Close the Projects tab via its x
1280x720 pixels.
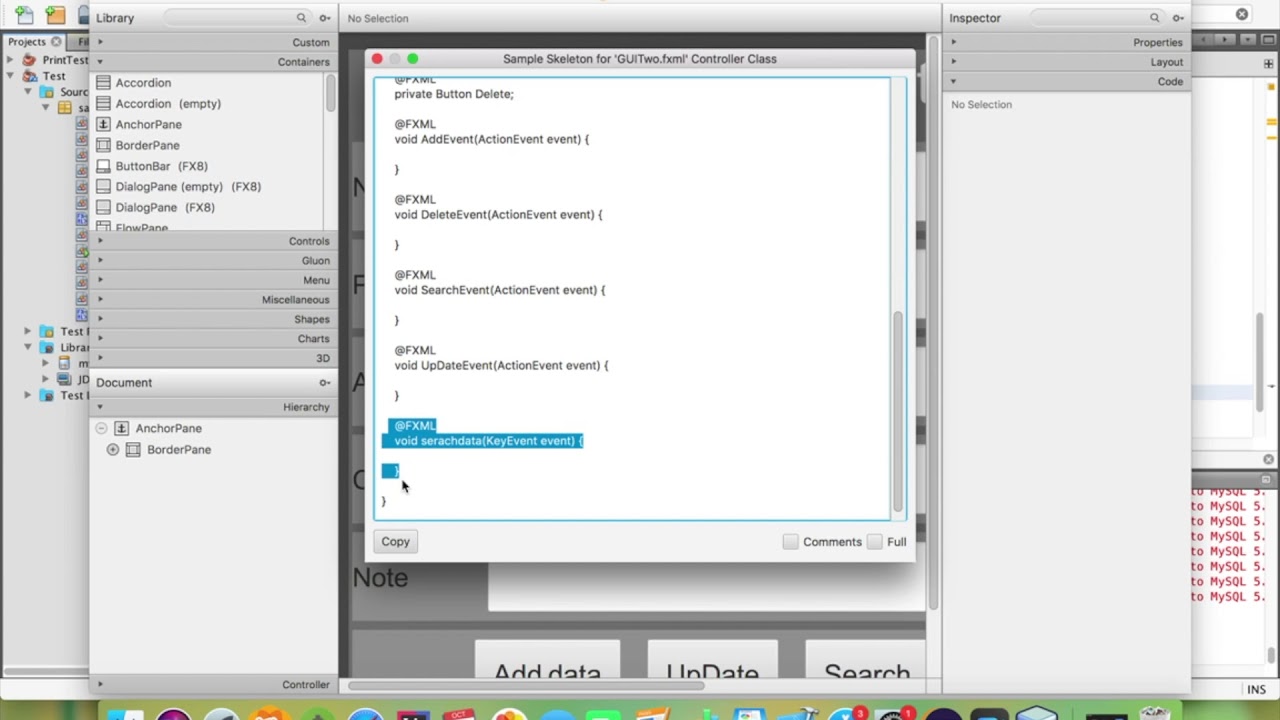coord(56,42)
